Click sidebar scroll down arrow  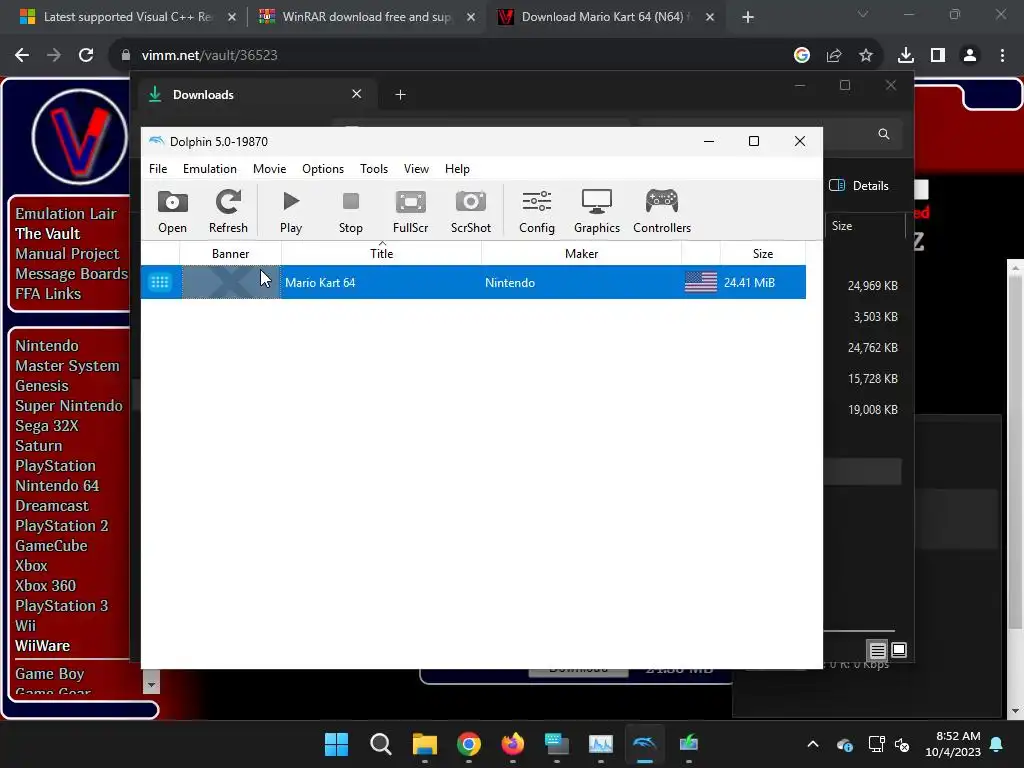[151, 685]
